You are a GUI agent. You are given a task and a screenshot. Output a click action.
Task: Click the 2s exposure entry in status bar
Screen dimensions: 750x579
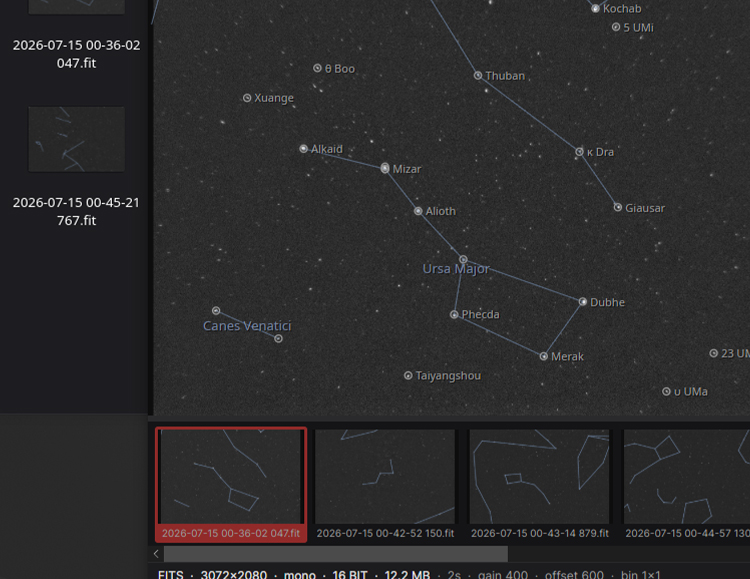(x=454, y=574)
